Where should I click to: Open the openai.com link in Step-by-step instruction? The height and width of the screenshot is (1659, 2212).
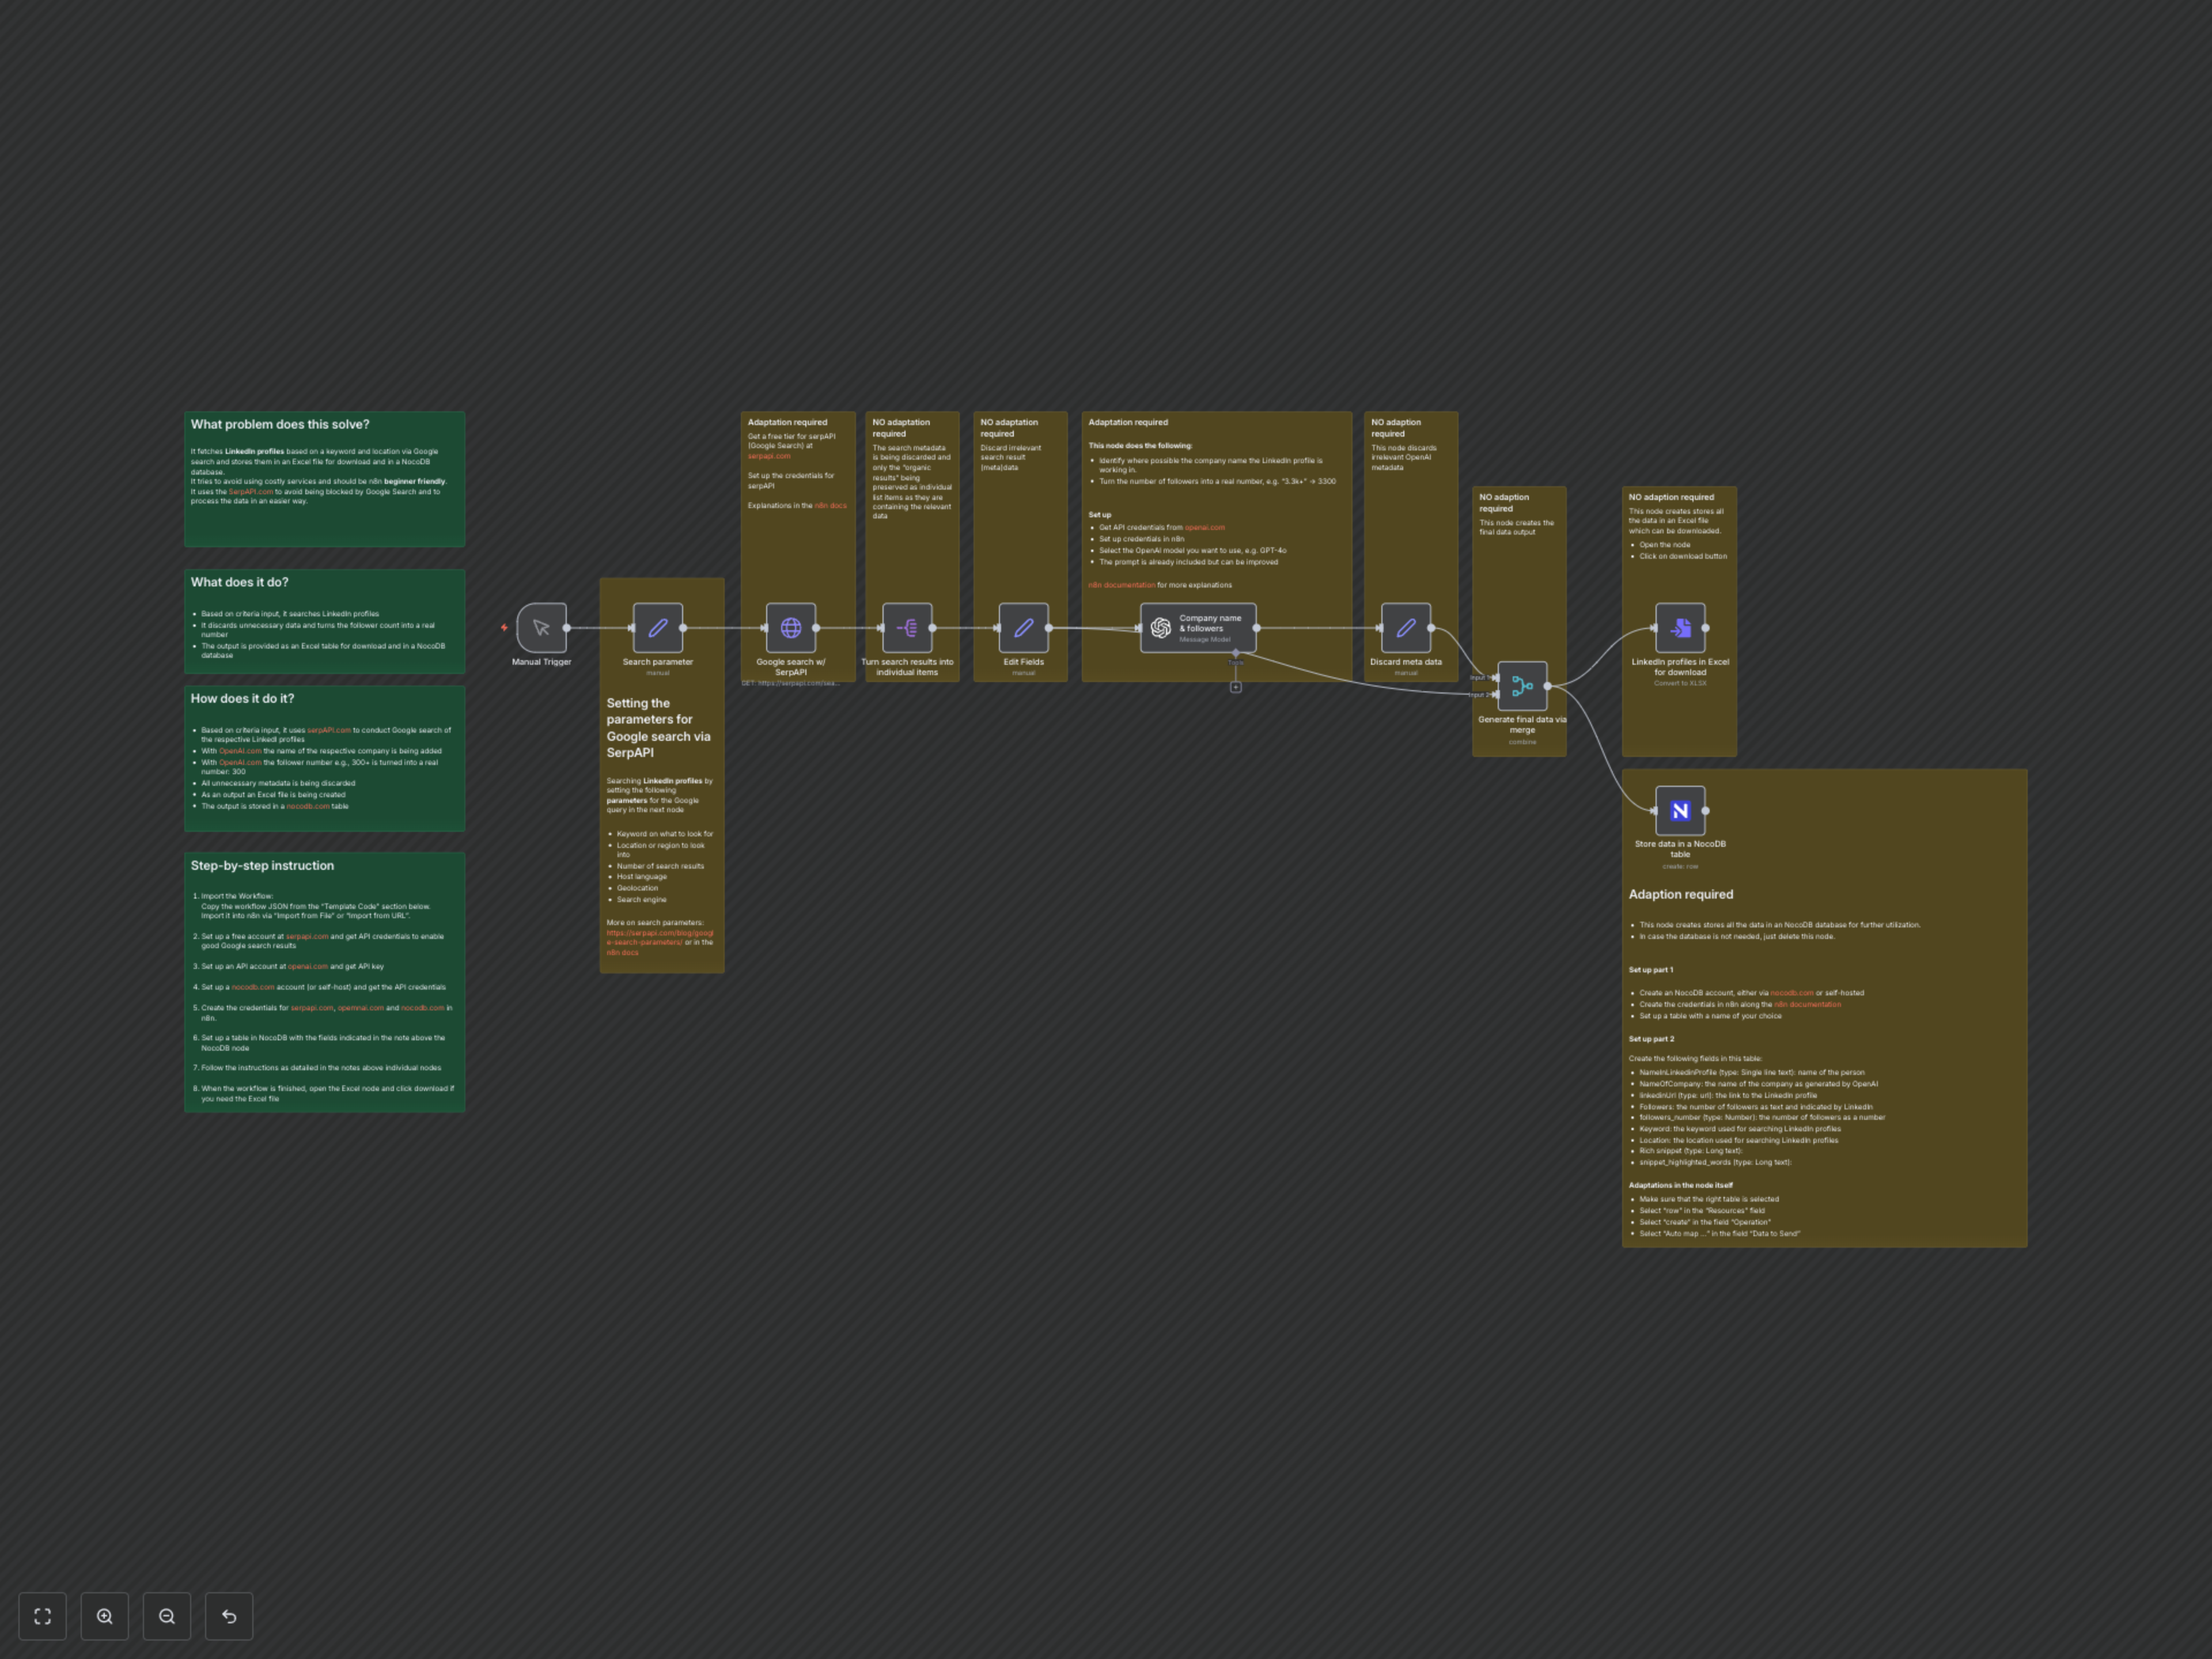[307, 967]
